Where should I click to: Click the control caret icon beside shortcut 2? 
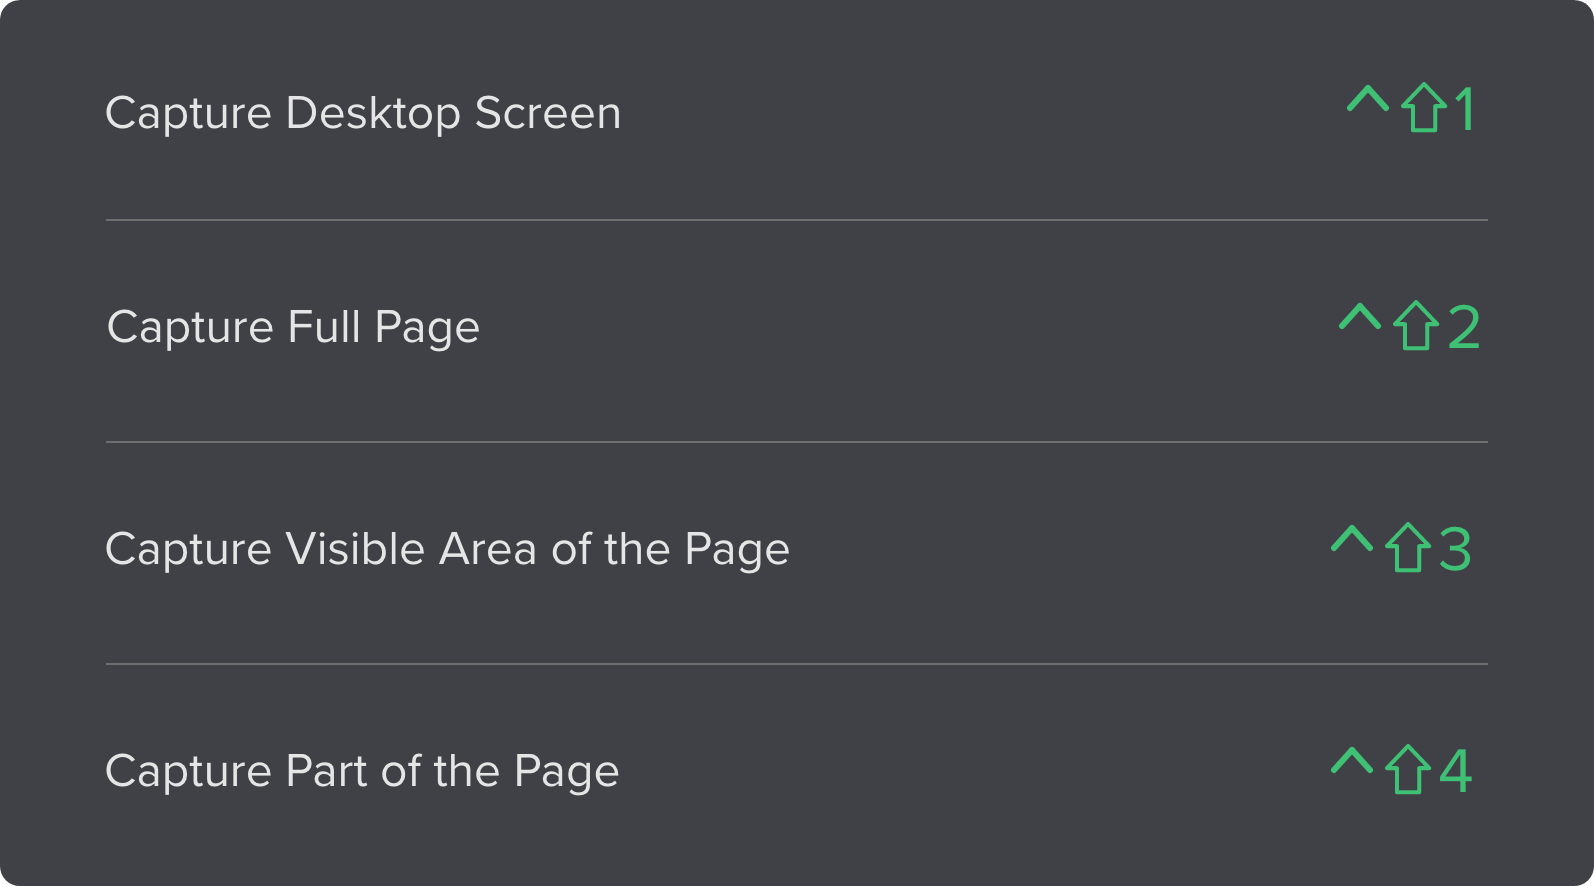click(1359, 317)
